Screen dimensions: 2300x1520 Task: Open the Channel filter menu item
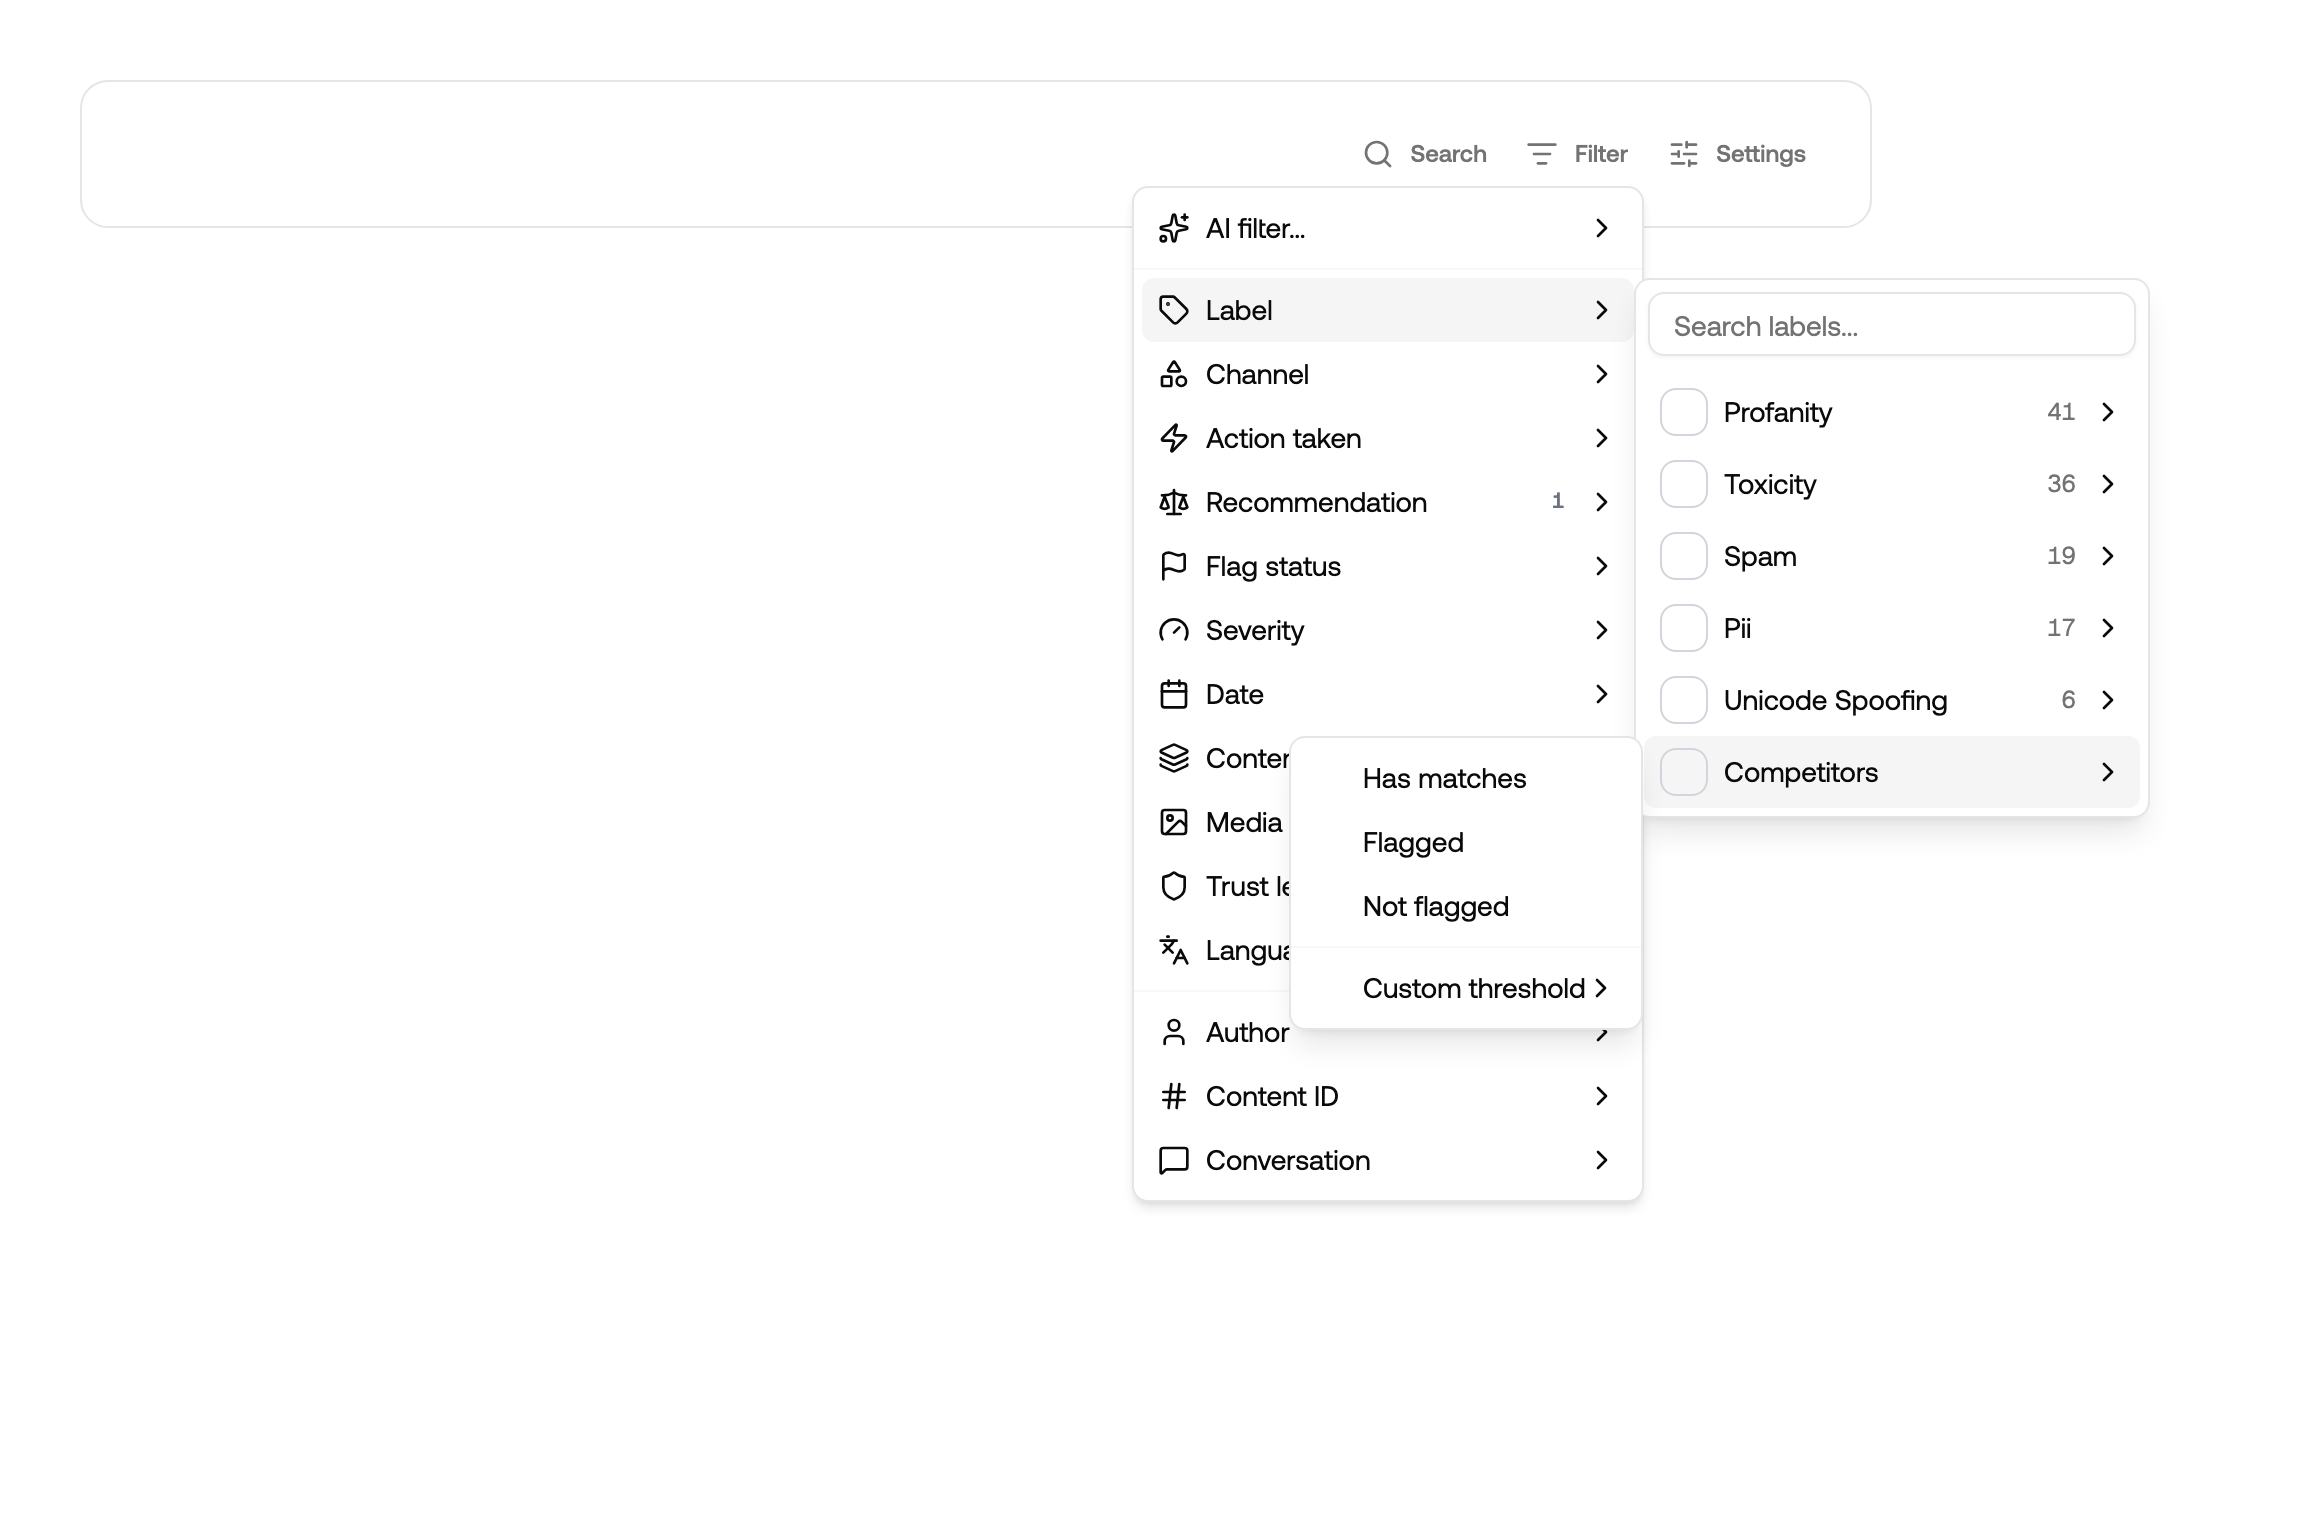(x=1388, y=374)
